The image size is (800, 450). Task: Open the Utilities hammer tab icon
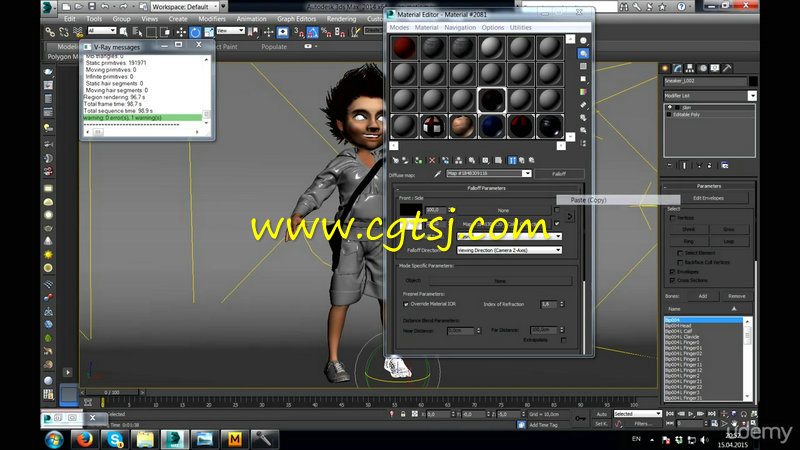click(x=728, y=68)
